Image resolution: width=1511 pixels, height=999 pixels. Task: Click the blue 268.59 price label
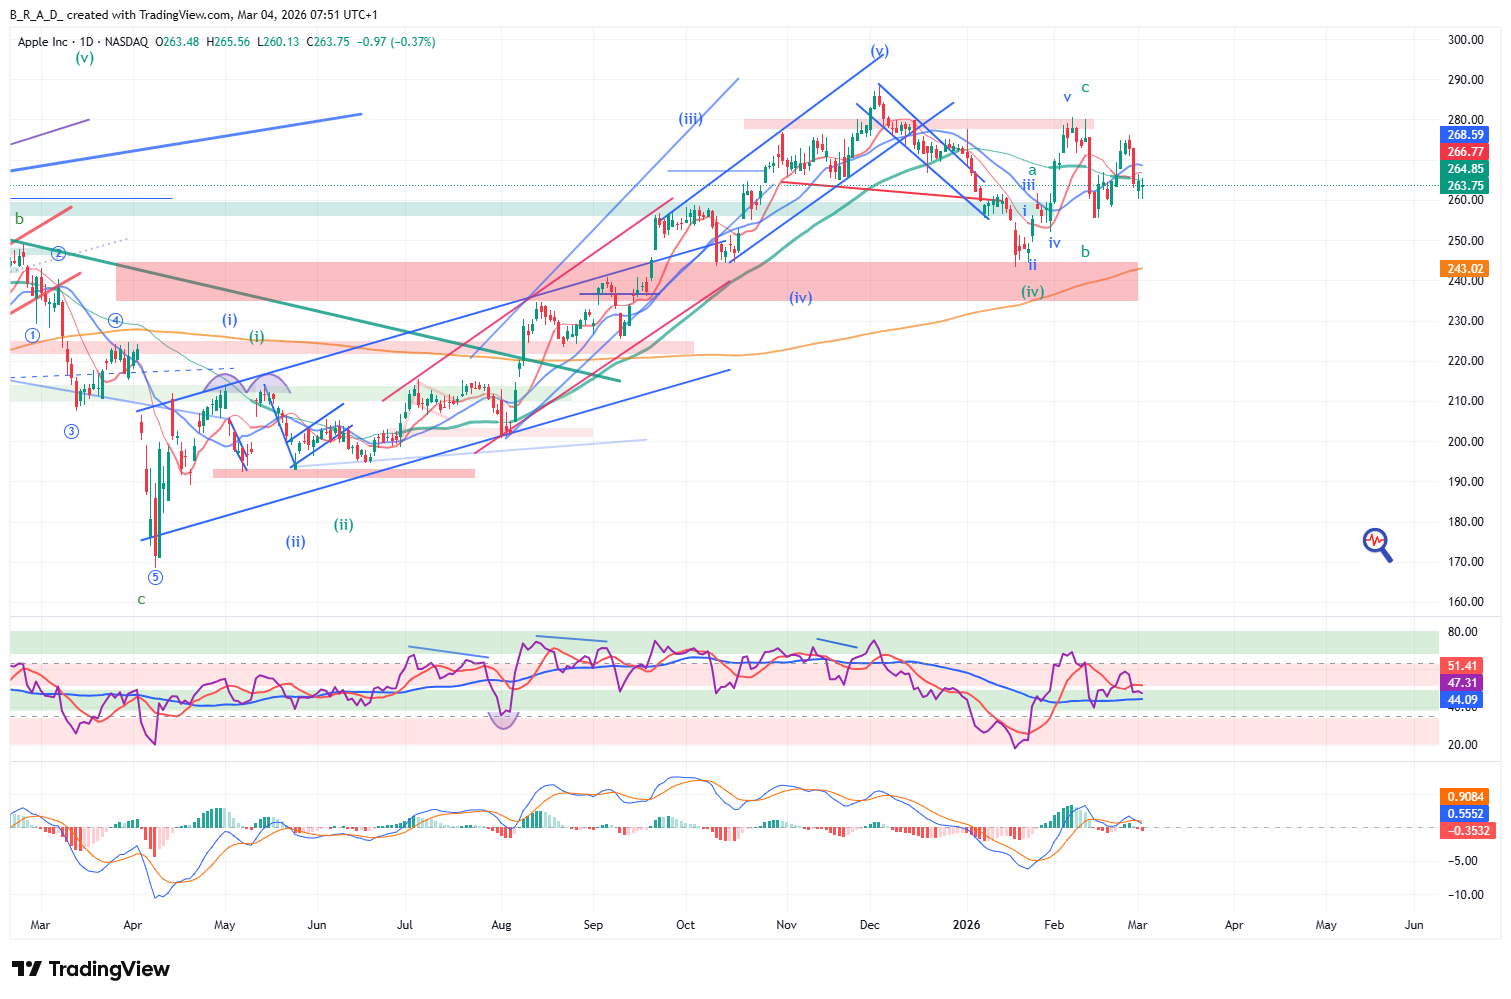point(1464,135)
